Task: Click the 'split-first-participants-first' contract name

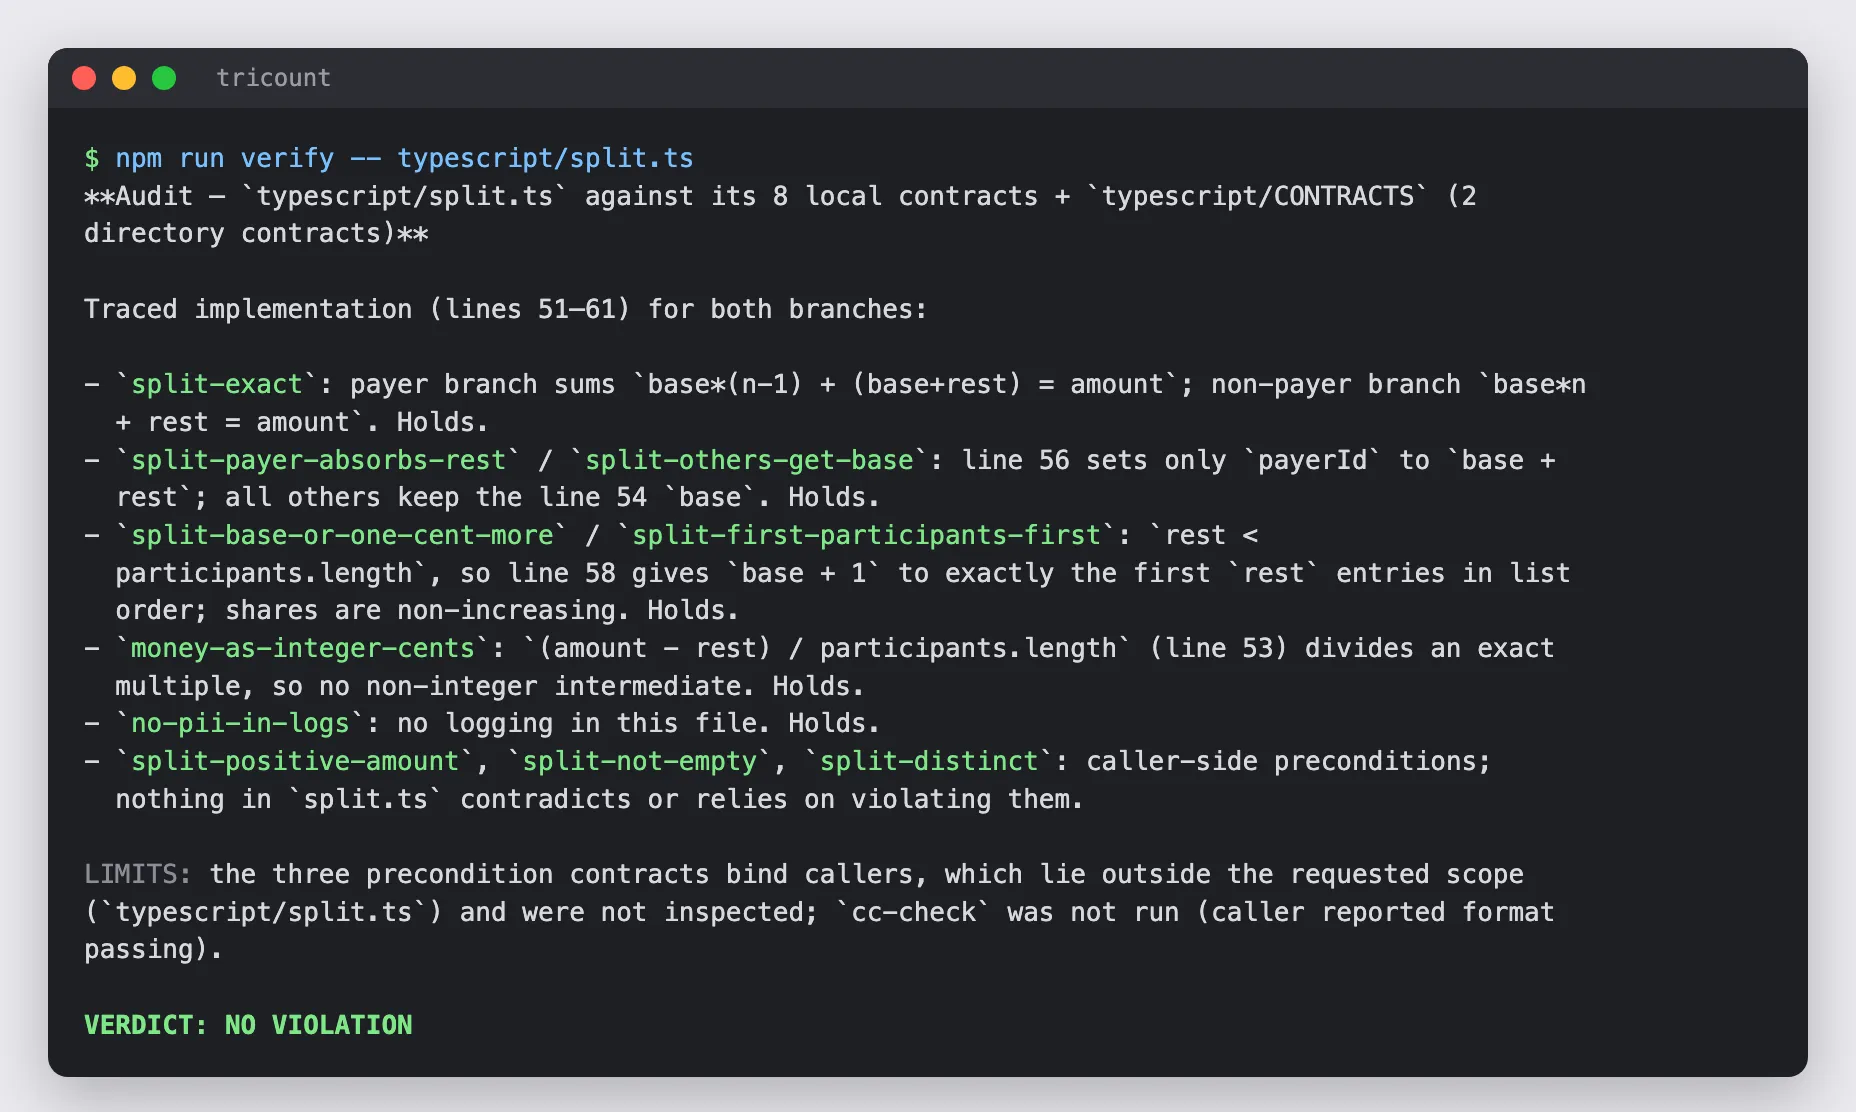Action: 866,535
